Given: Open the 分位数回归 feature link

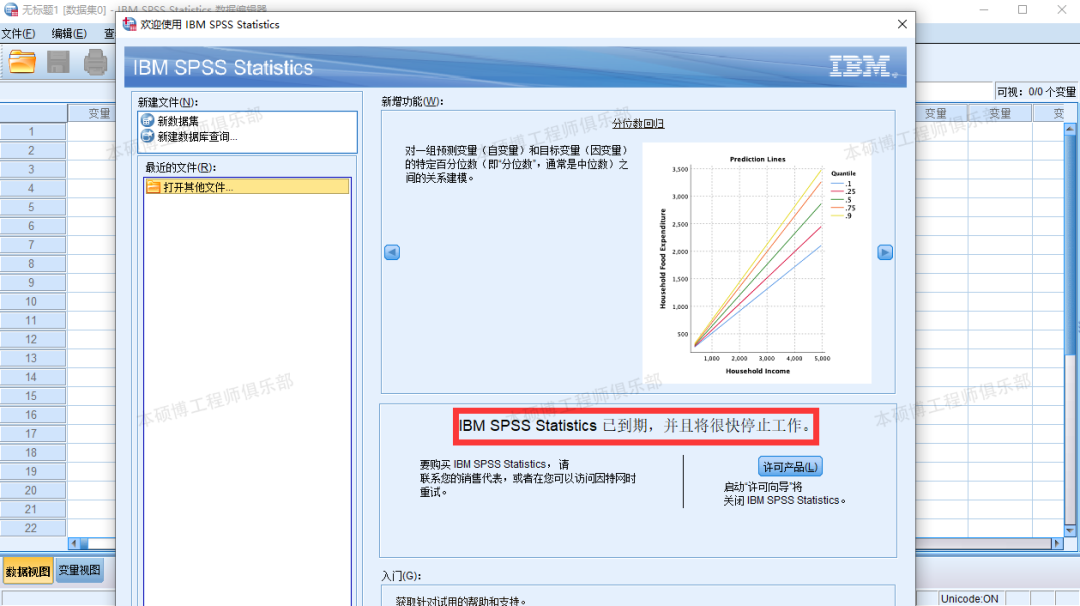Looking at the screenshot, I should (x=638, y=124).
